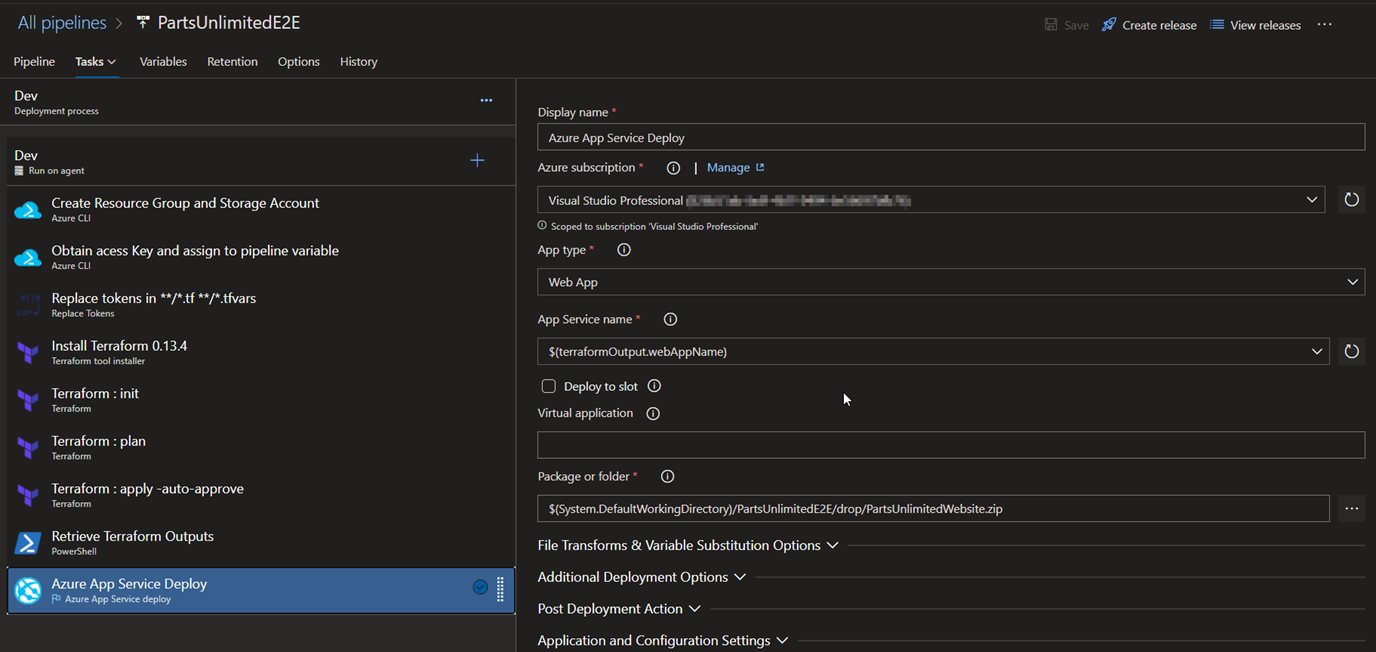Refresh the App Service name list
The height and width of the screenshot is (652, 1376).
click(x=1351, y=351)
